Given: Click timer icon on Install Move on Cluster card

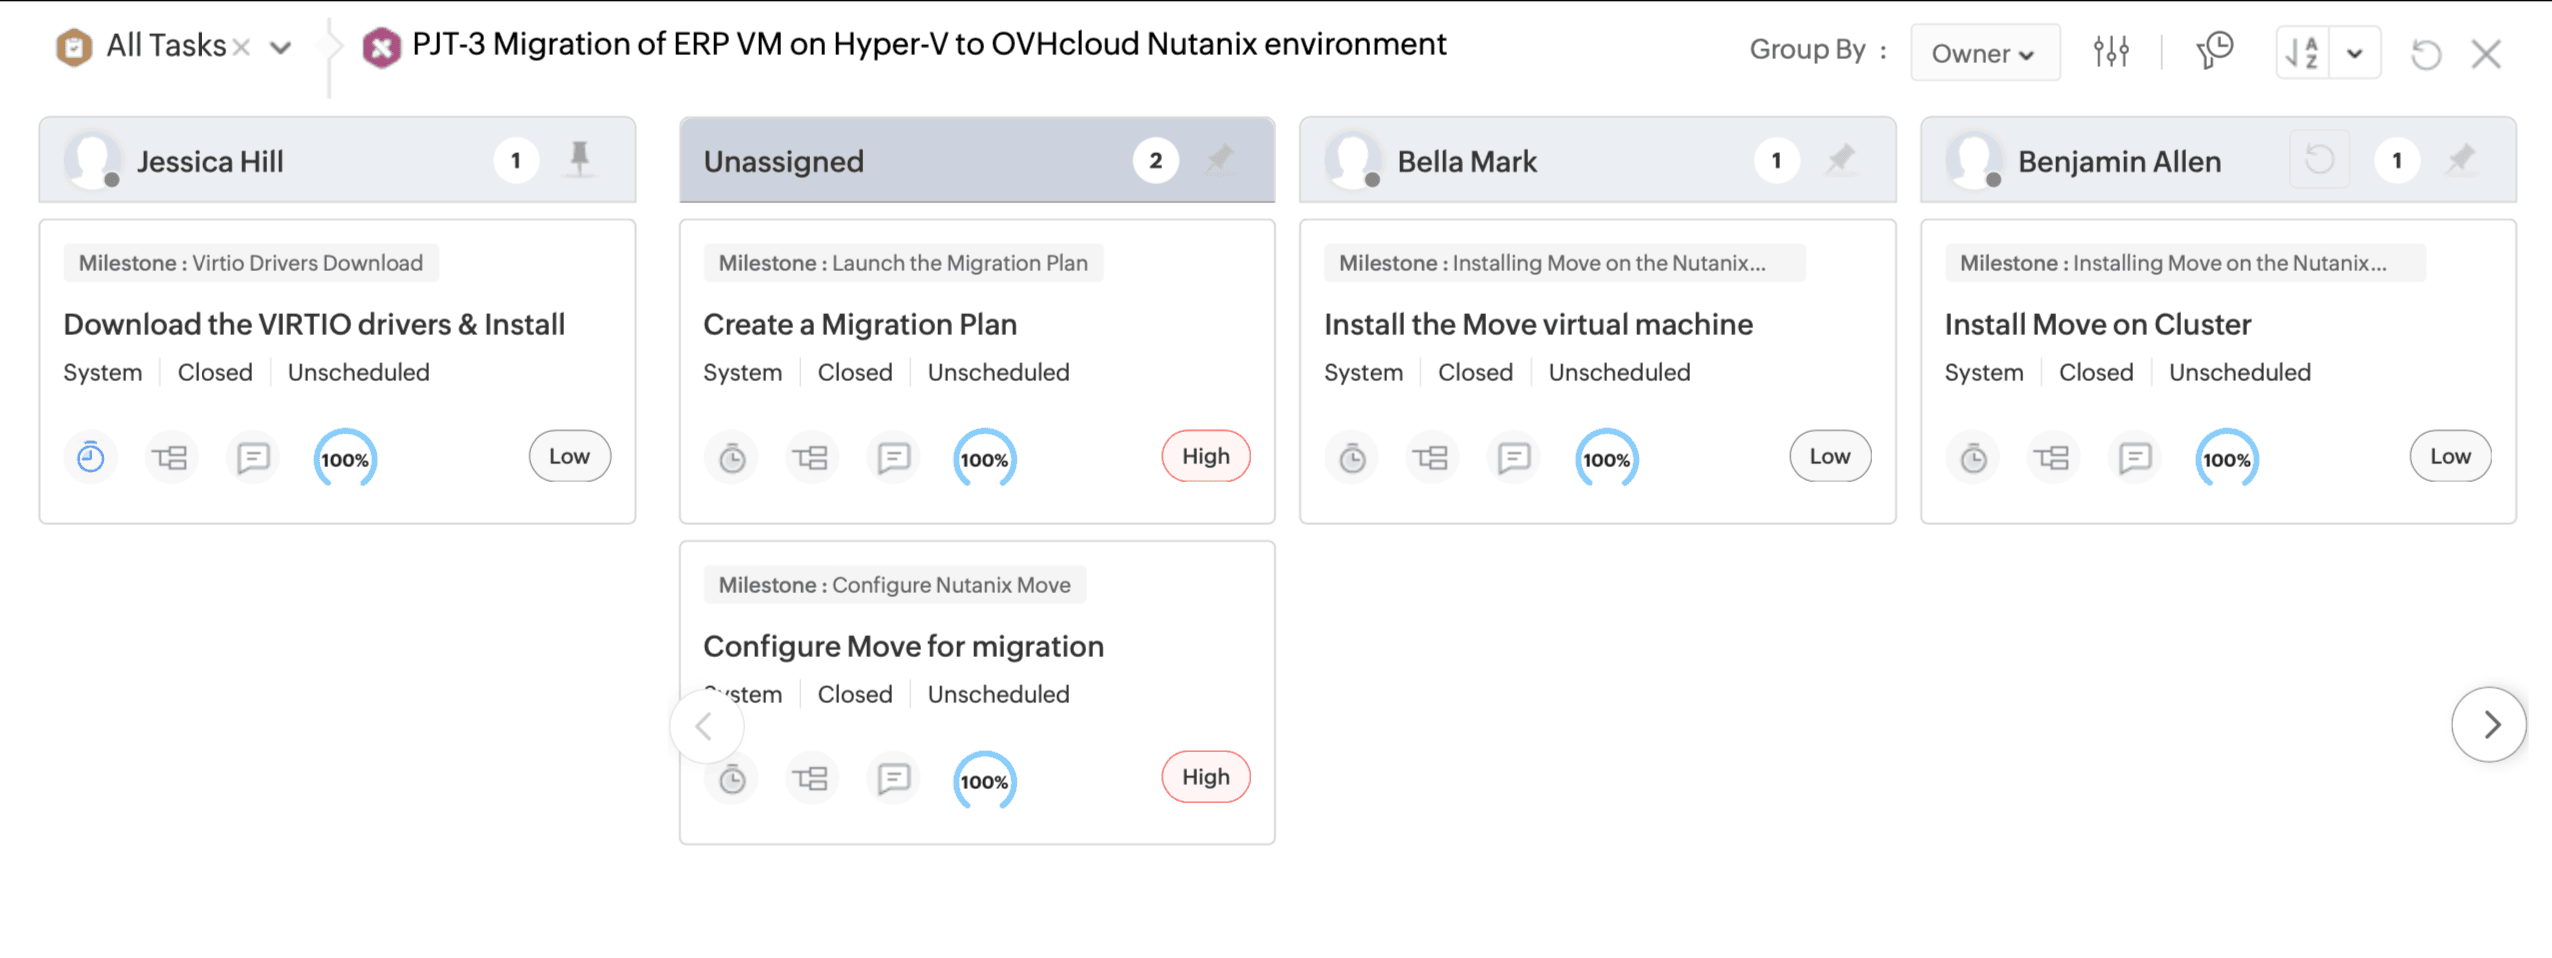Looking at the screenshot, I should click(1973, 458).
